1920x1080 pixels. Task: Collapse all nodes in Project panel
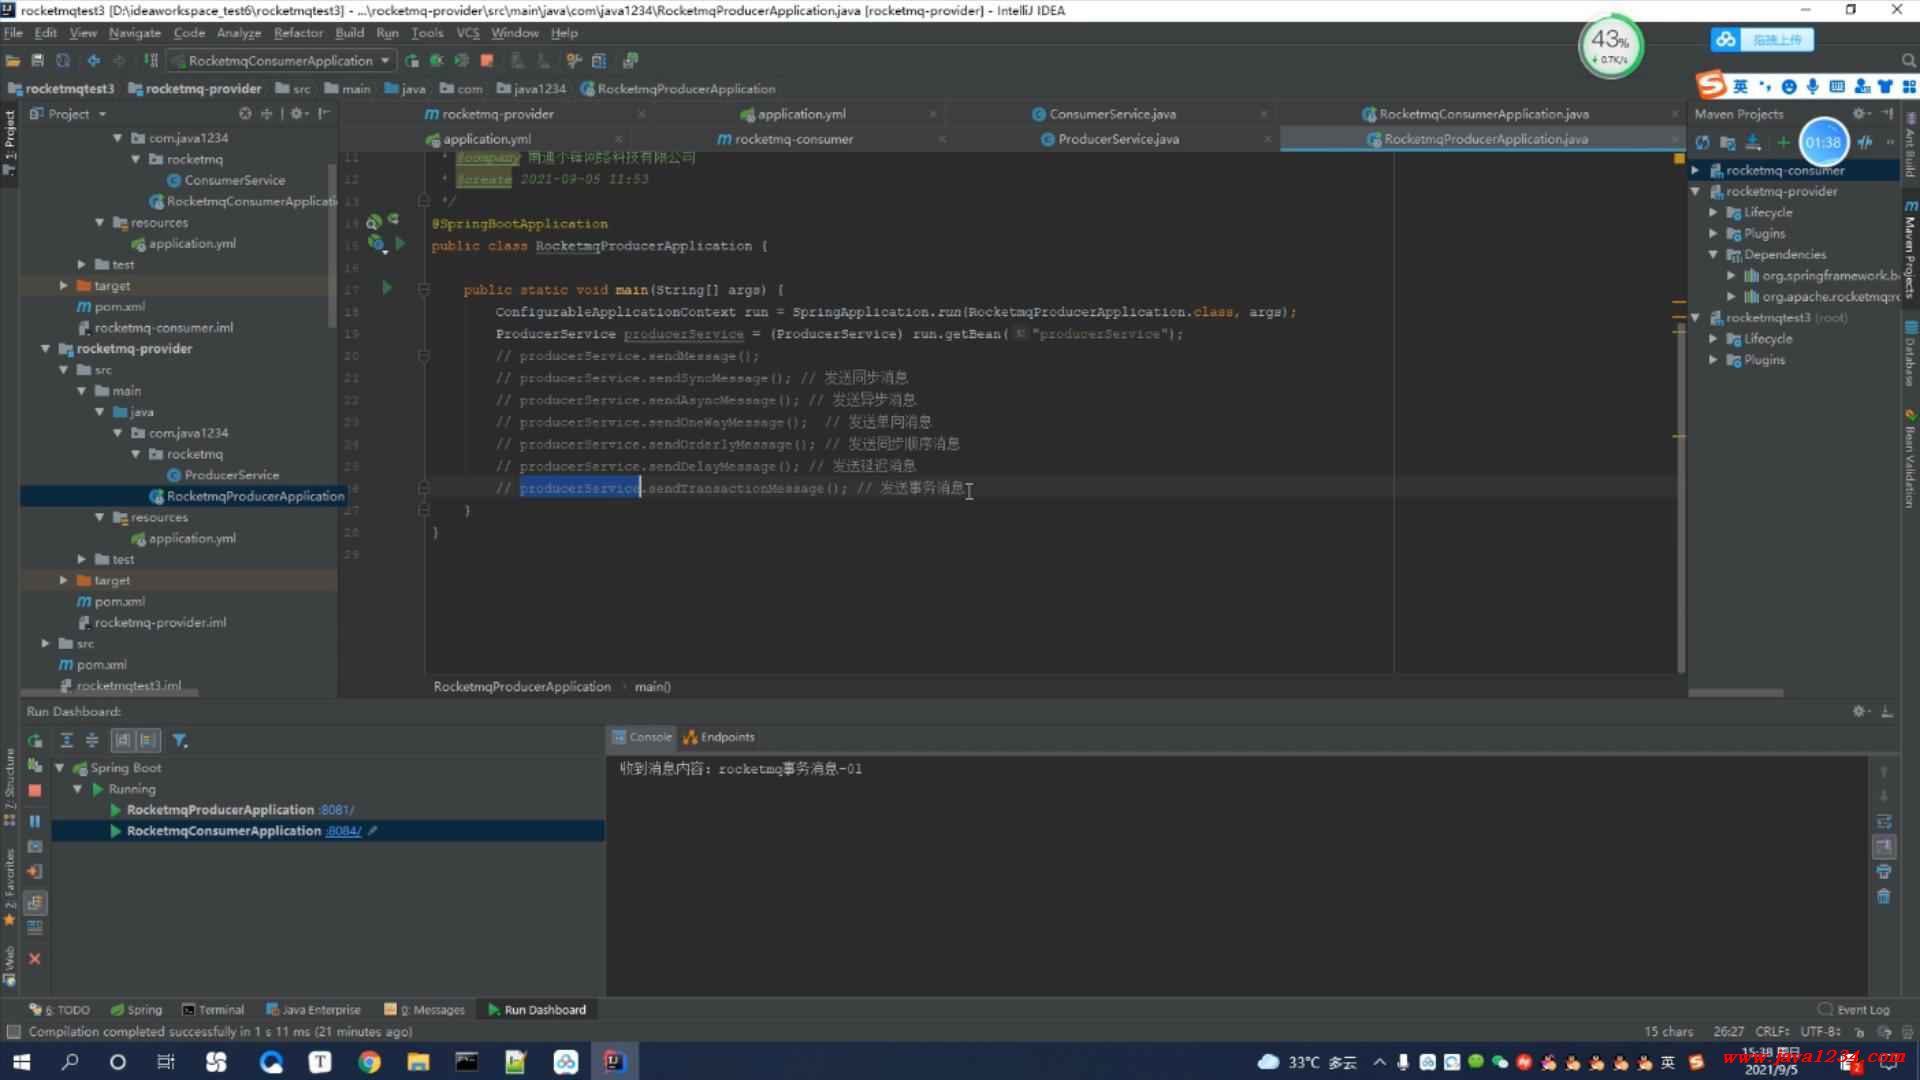(x=267, y=114)
